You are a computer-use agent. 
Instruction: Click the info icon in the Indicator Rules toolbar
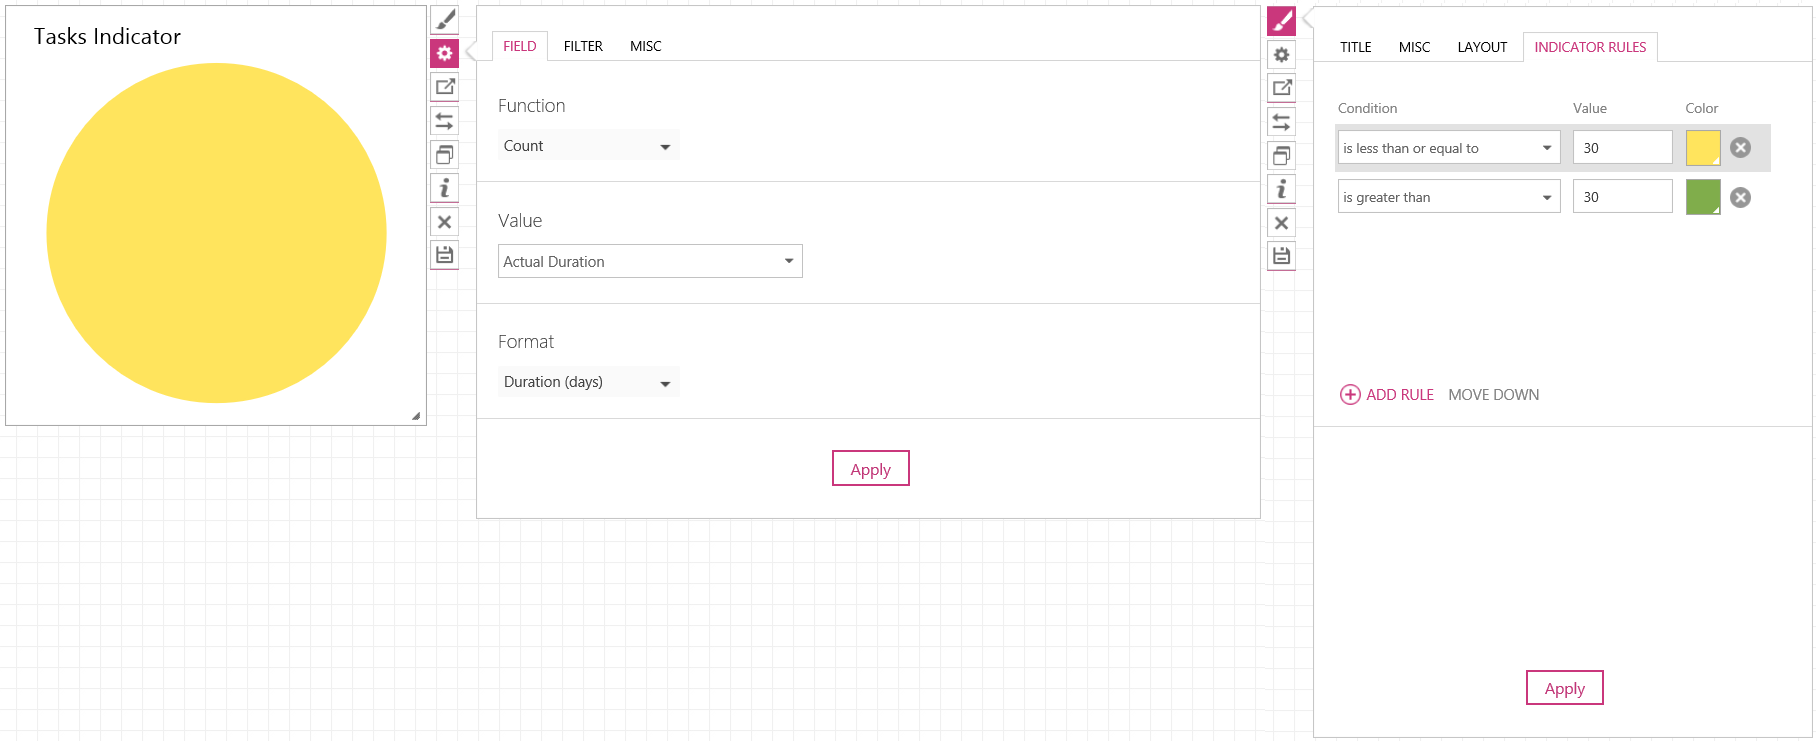pos(1282,189)
